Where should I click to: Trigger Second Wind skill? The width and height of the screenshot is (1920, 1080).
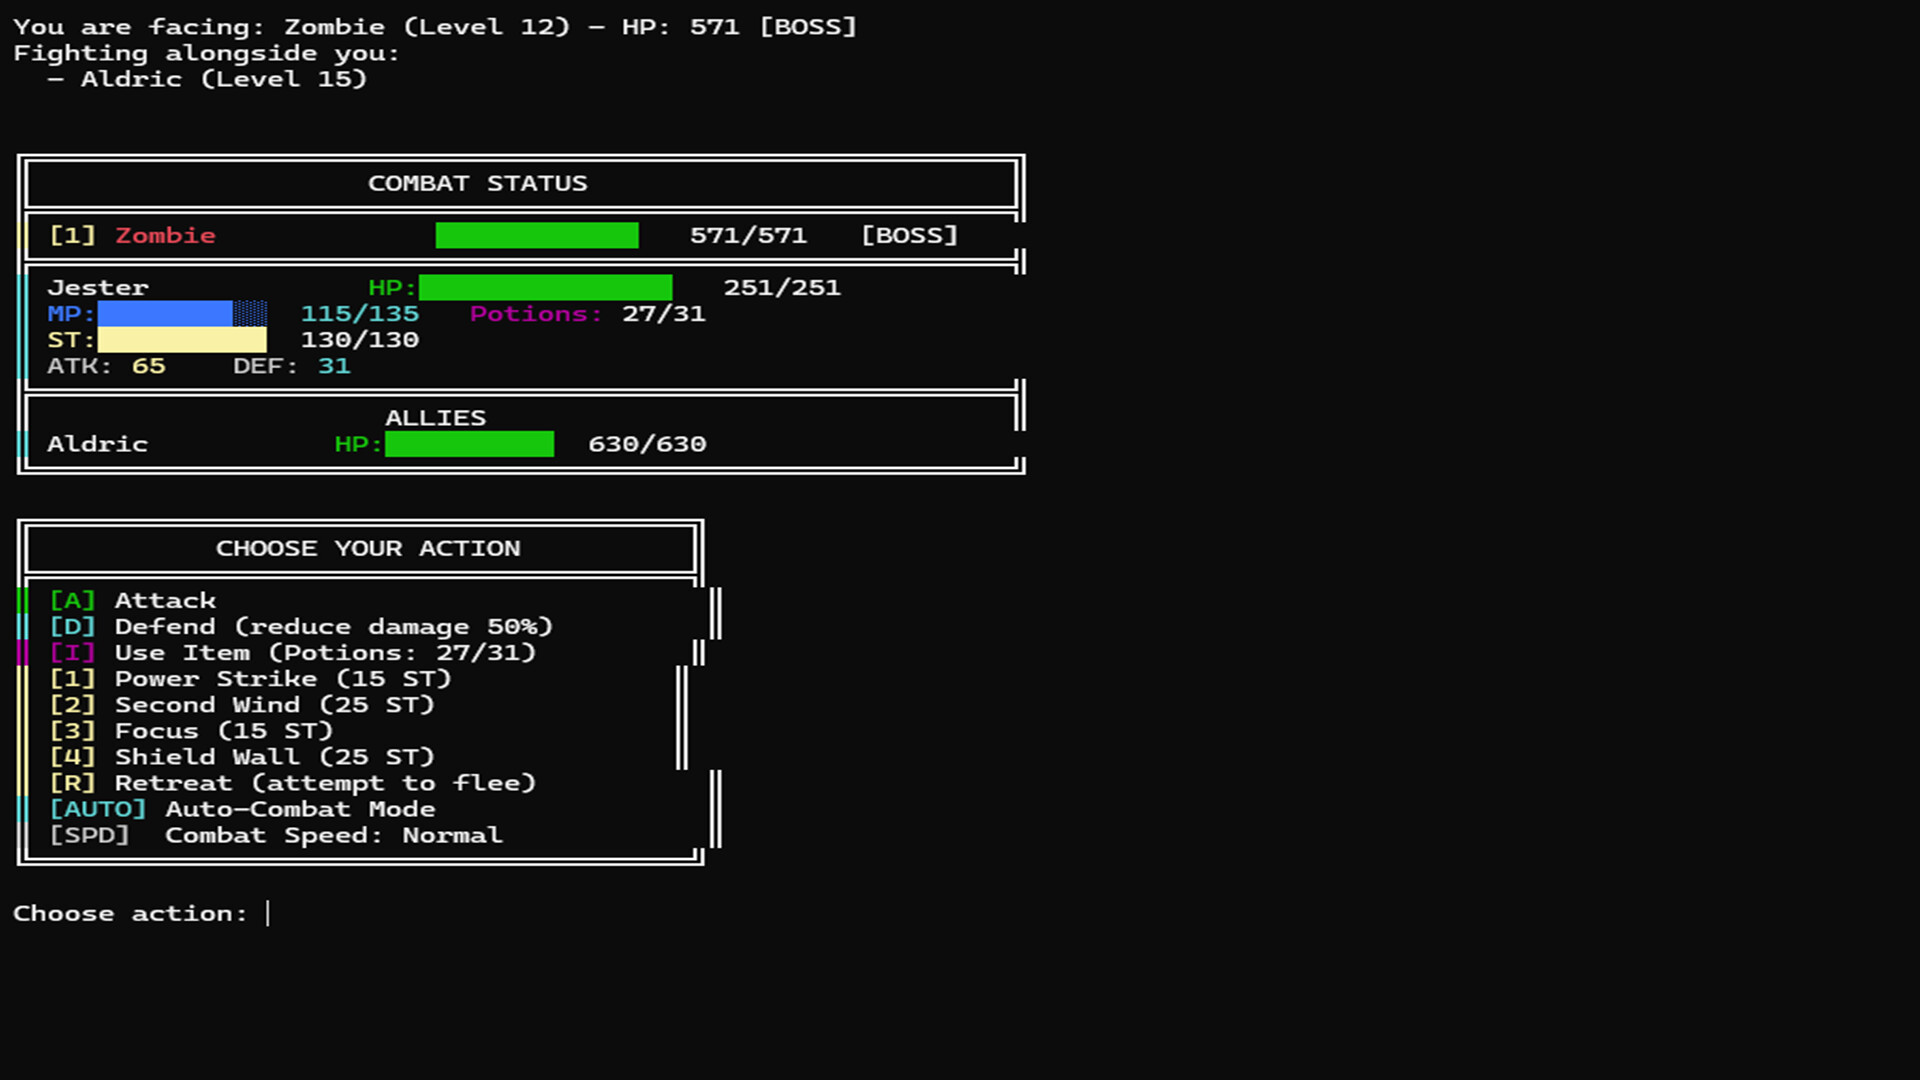[273, 704]
